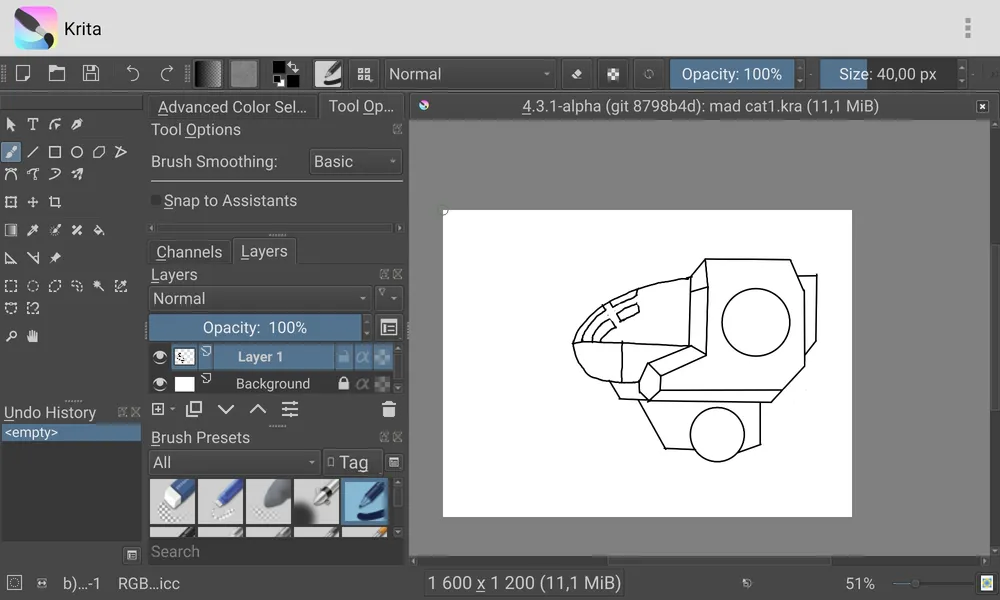This screenshot has height=600, width=1000.
Task: Click the brush Size slider in toolbar
Action: point(887,74)
